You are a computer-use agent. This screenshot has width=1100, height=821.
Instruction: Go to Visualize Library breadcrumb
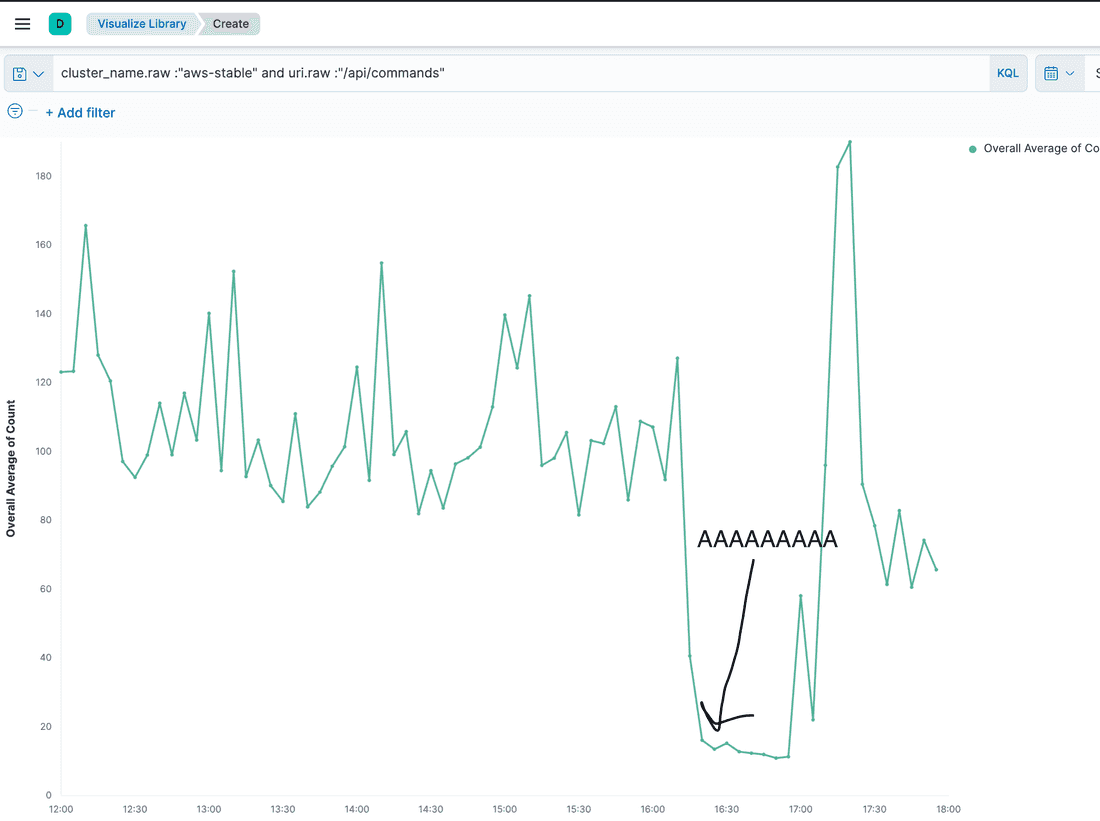click(141, 24)
